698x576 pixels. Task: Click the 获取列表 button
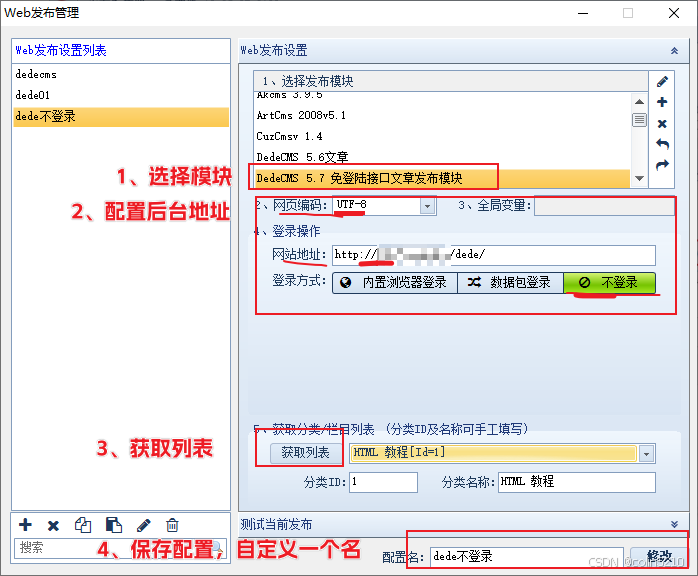point(305,453)
